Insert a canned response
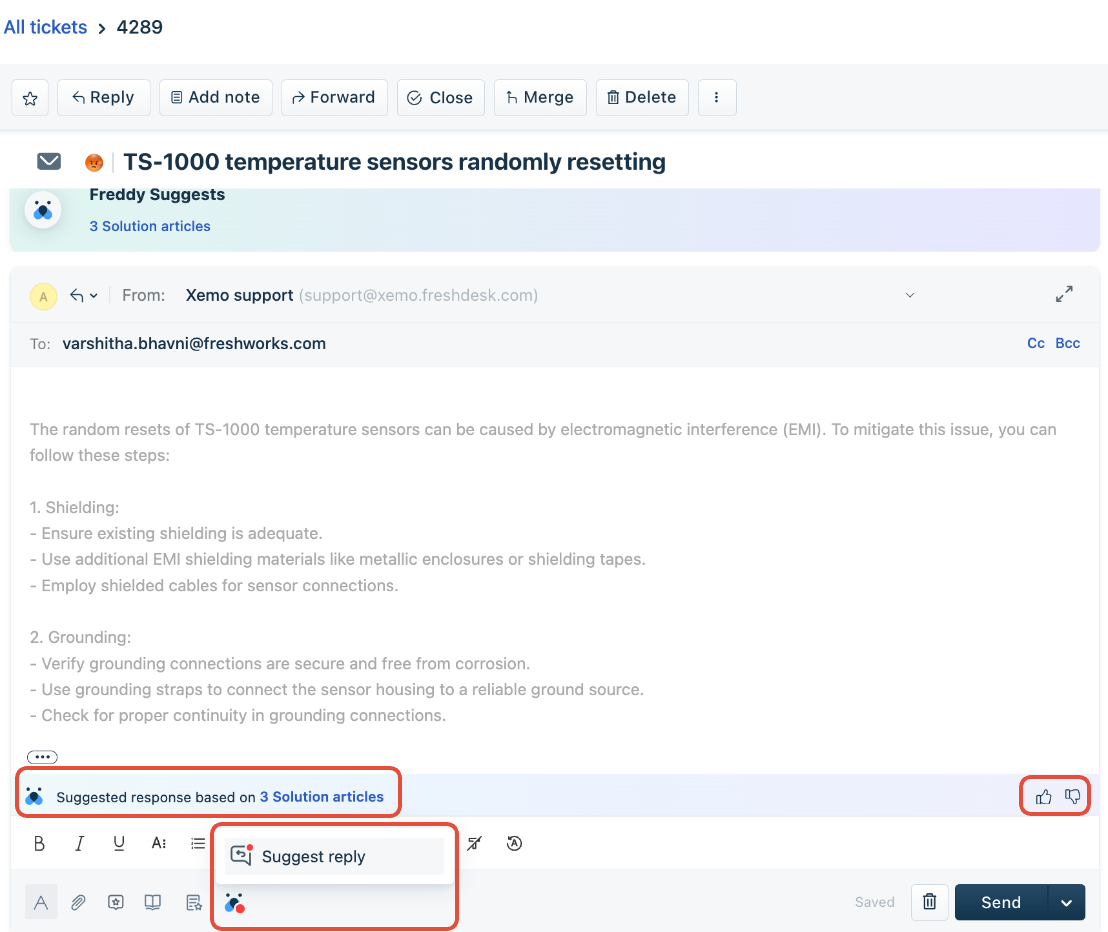 116,902
